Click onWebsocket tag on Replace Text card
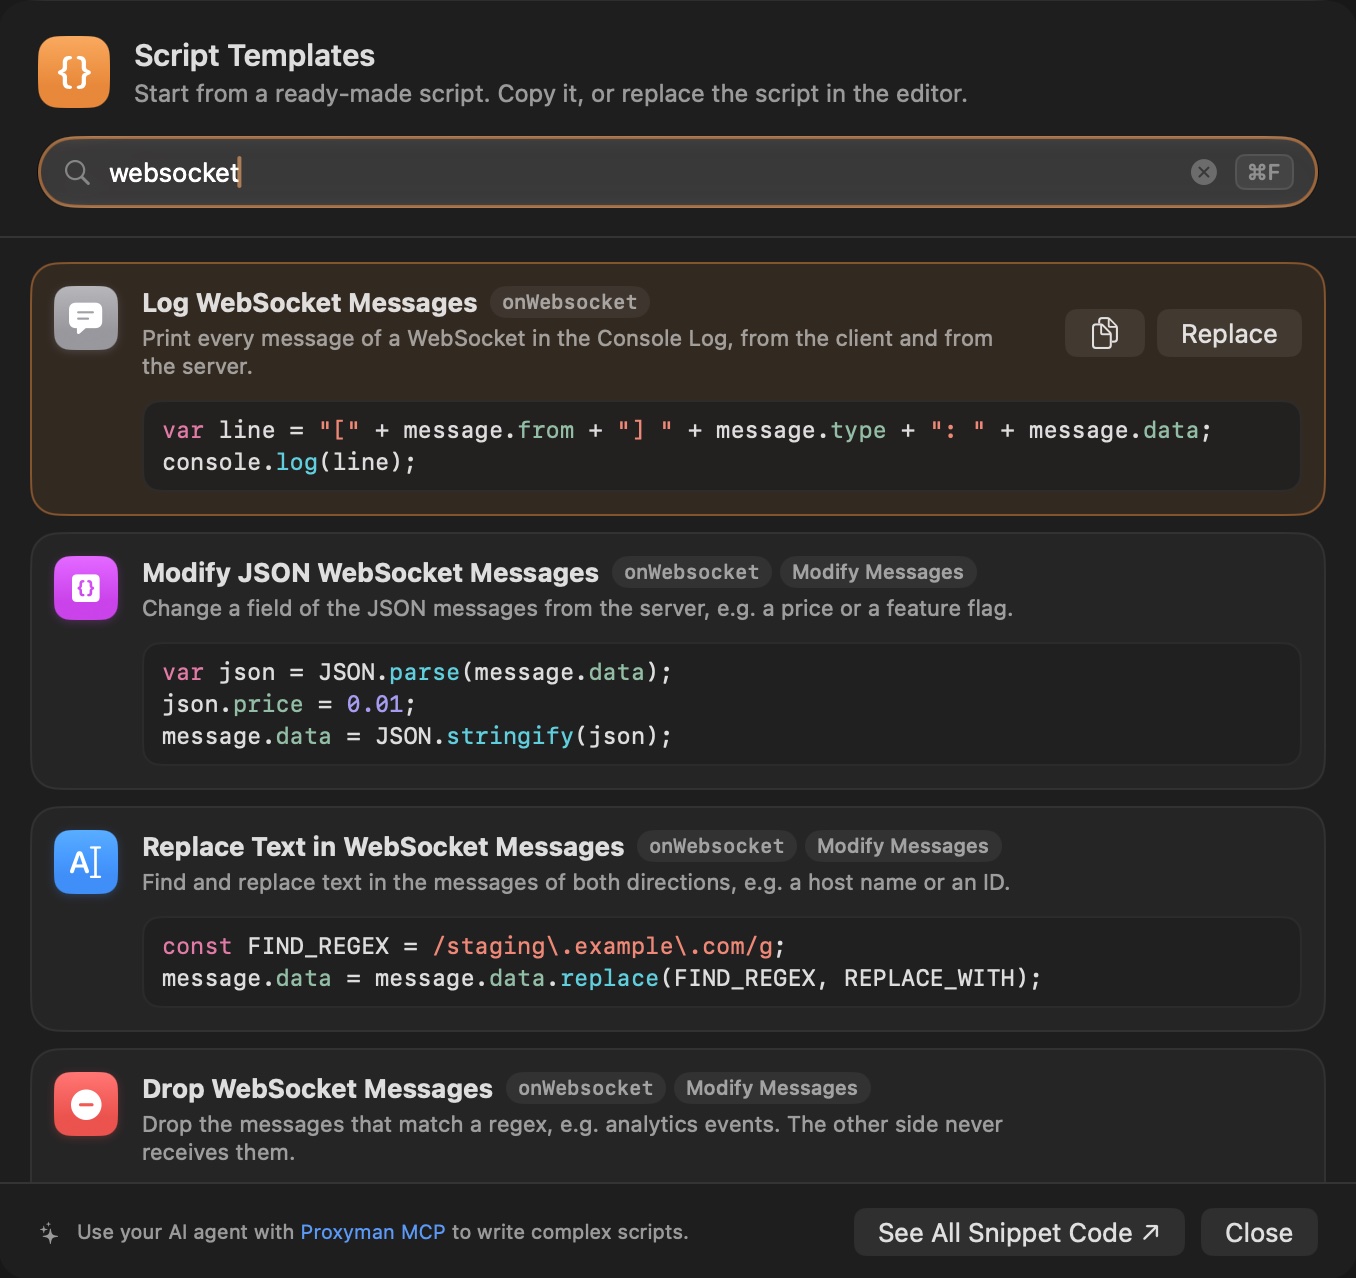The width and height of the screenshot is (1356, 1278). tap(716, 846)
